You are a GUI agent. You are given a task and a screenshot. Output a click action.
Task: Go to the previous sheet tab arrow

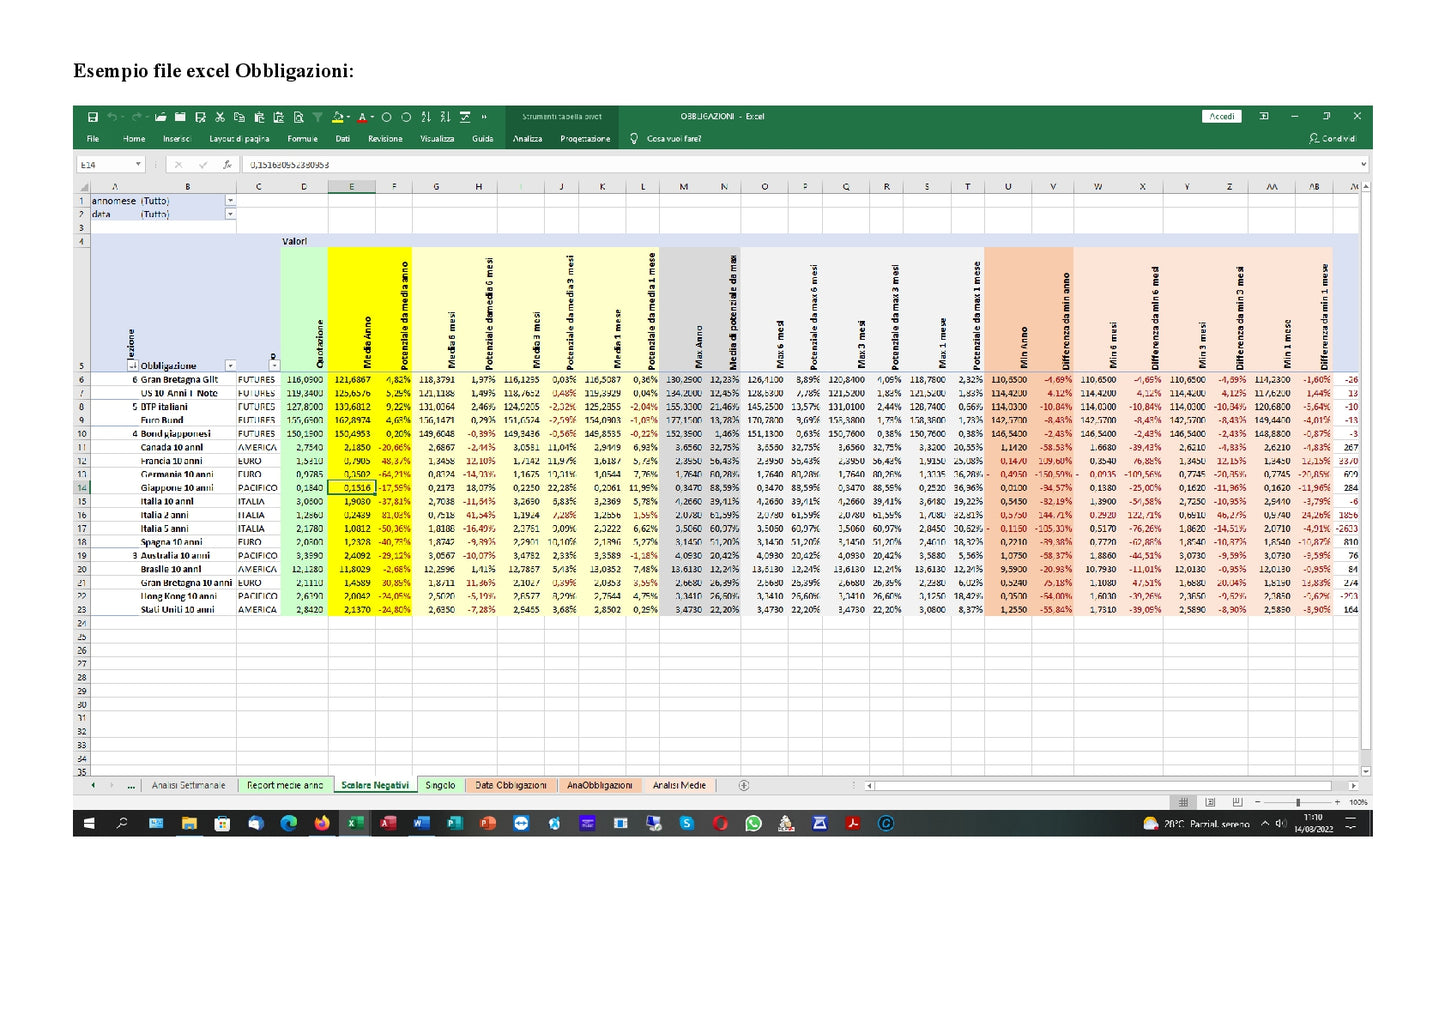click(x=93, y=786)
